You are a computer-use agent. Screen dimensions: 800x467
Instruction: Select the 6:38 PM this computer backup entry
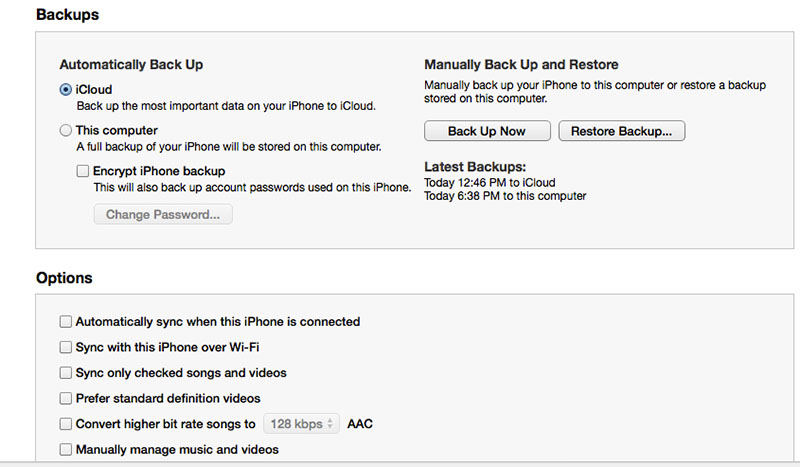click(x=505, y=196)
